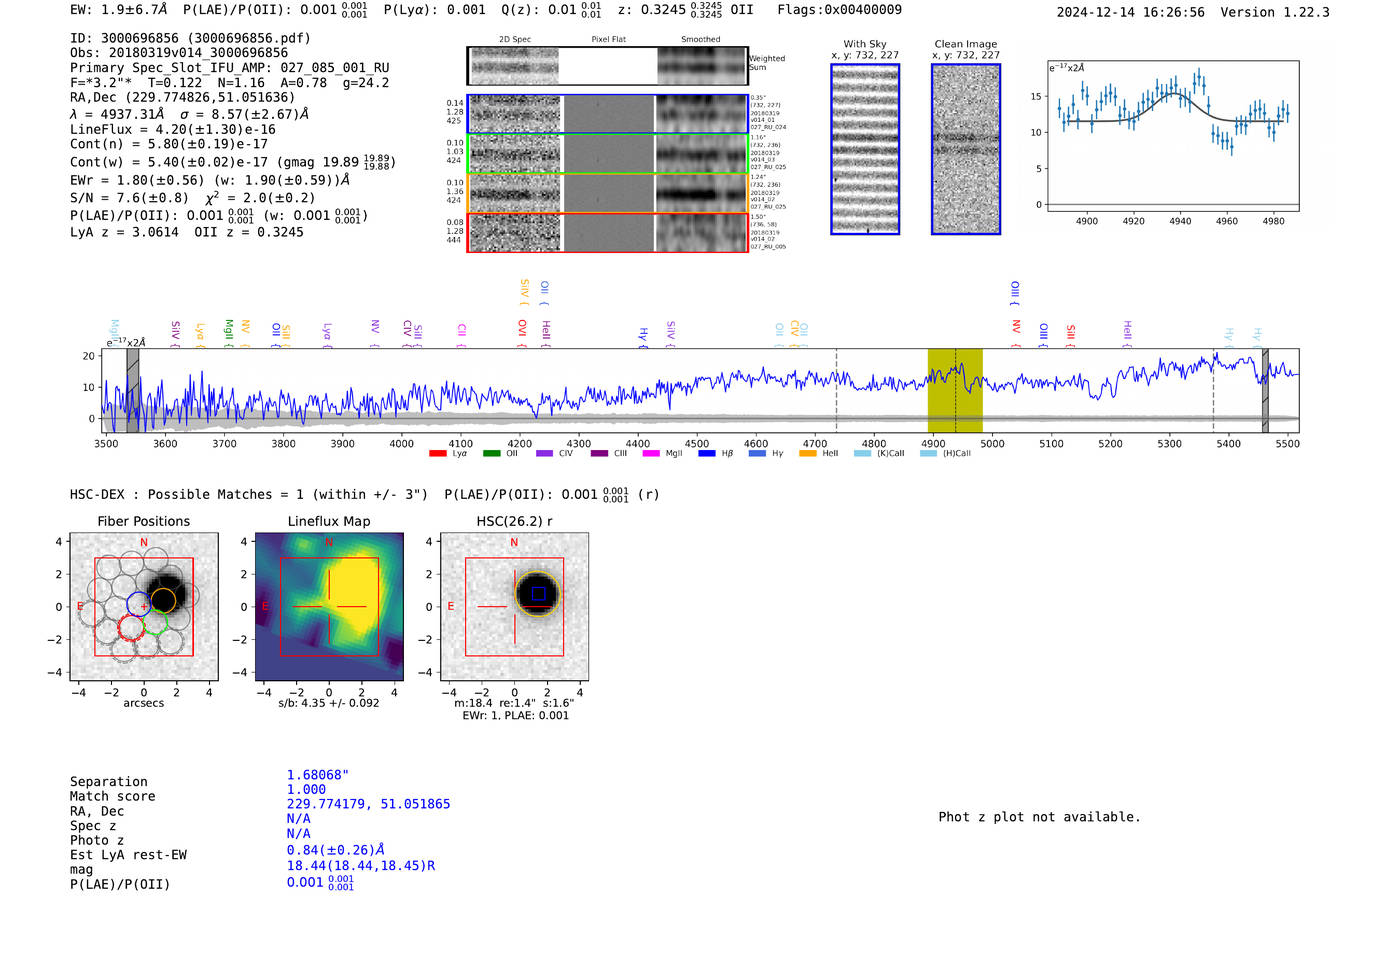
Task: Open the With Sky image panel
Action: point(865,149)
